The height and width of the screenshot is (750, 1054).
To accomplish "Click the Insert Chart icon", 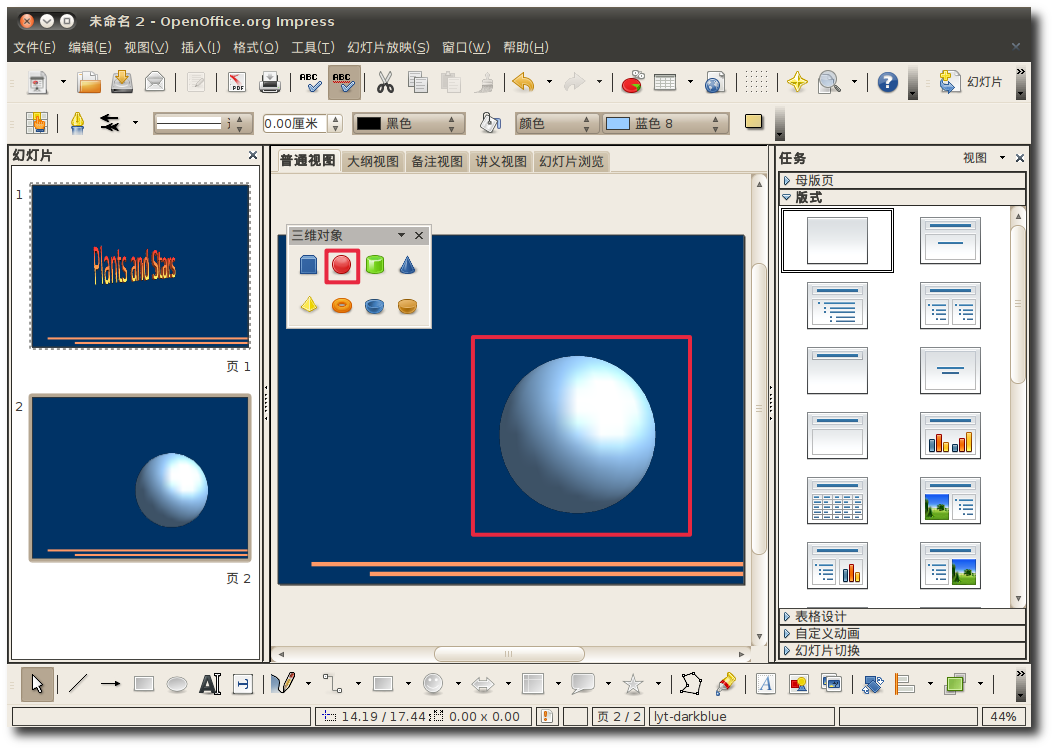I will pyautogui.click(x=632, y=82).
